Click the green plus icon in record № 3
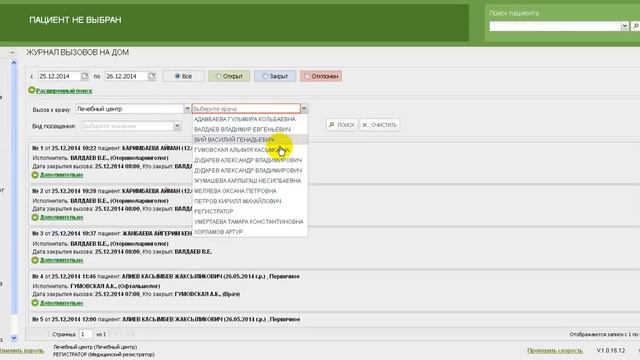This screenshot has width=640, height=360. [x=35, y=260]
